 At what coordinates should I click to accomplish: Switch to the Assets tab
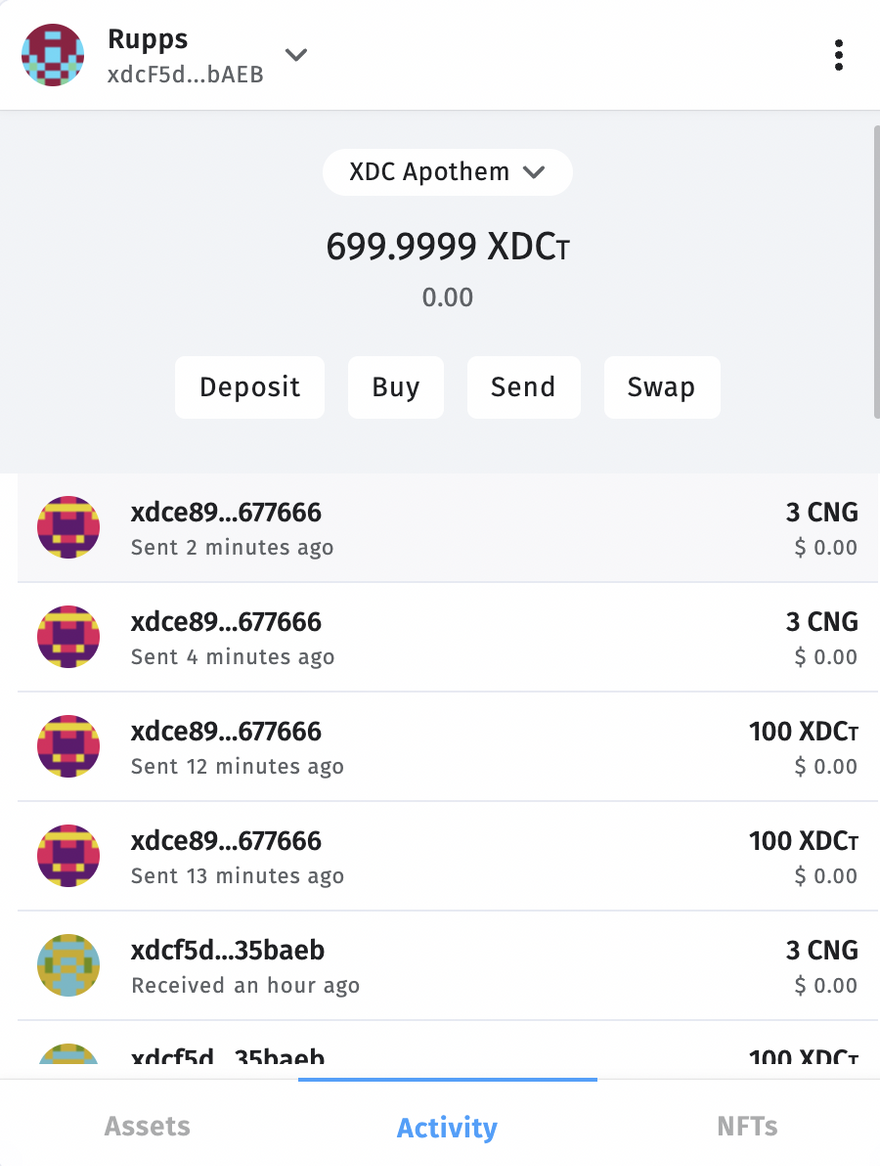[x=147, y=1127]
